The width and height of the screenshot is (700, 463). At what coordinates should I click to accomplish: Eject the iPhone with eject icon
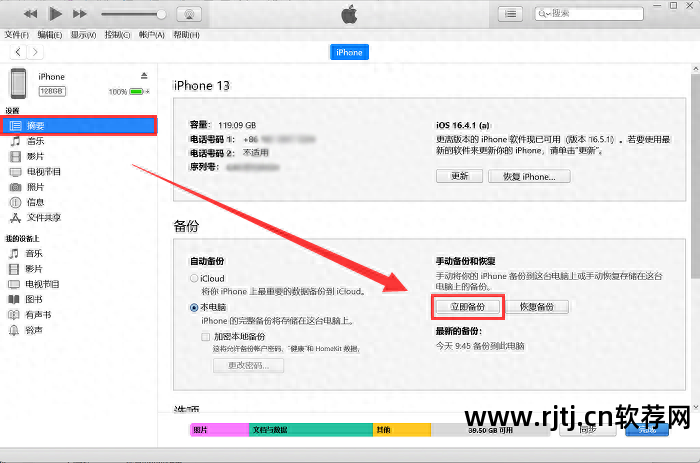[x=144, y=75]
